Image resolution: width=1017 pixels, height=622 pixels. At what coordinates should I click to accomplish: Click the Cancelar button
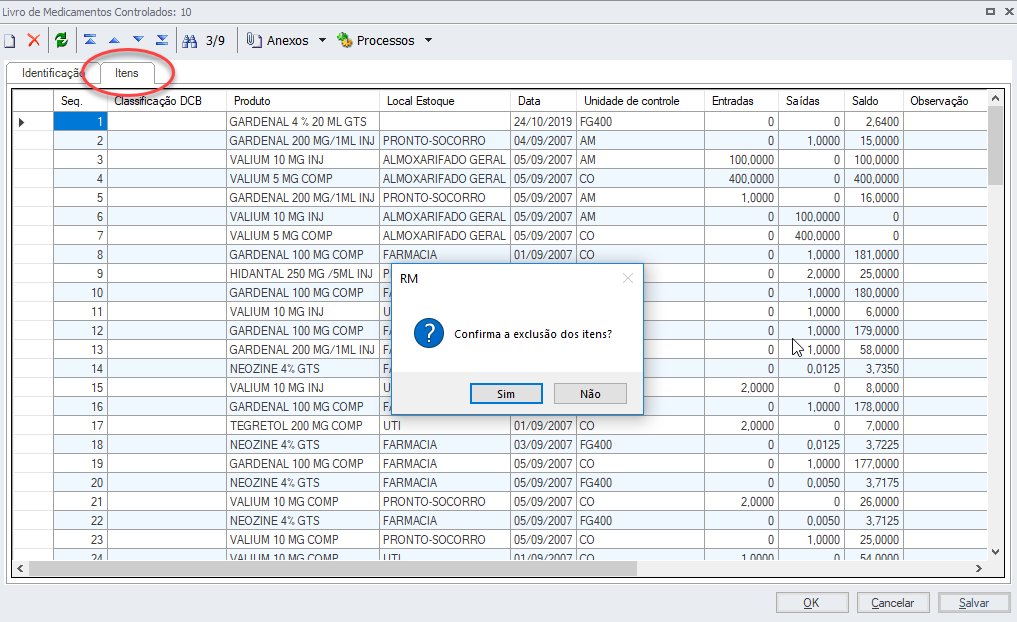tap(892, 603)
